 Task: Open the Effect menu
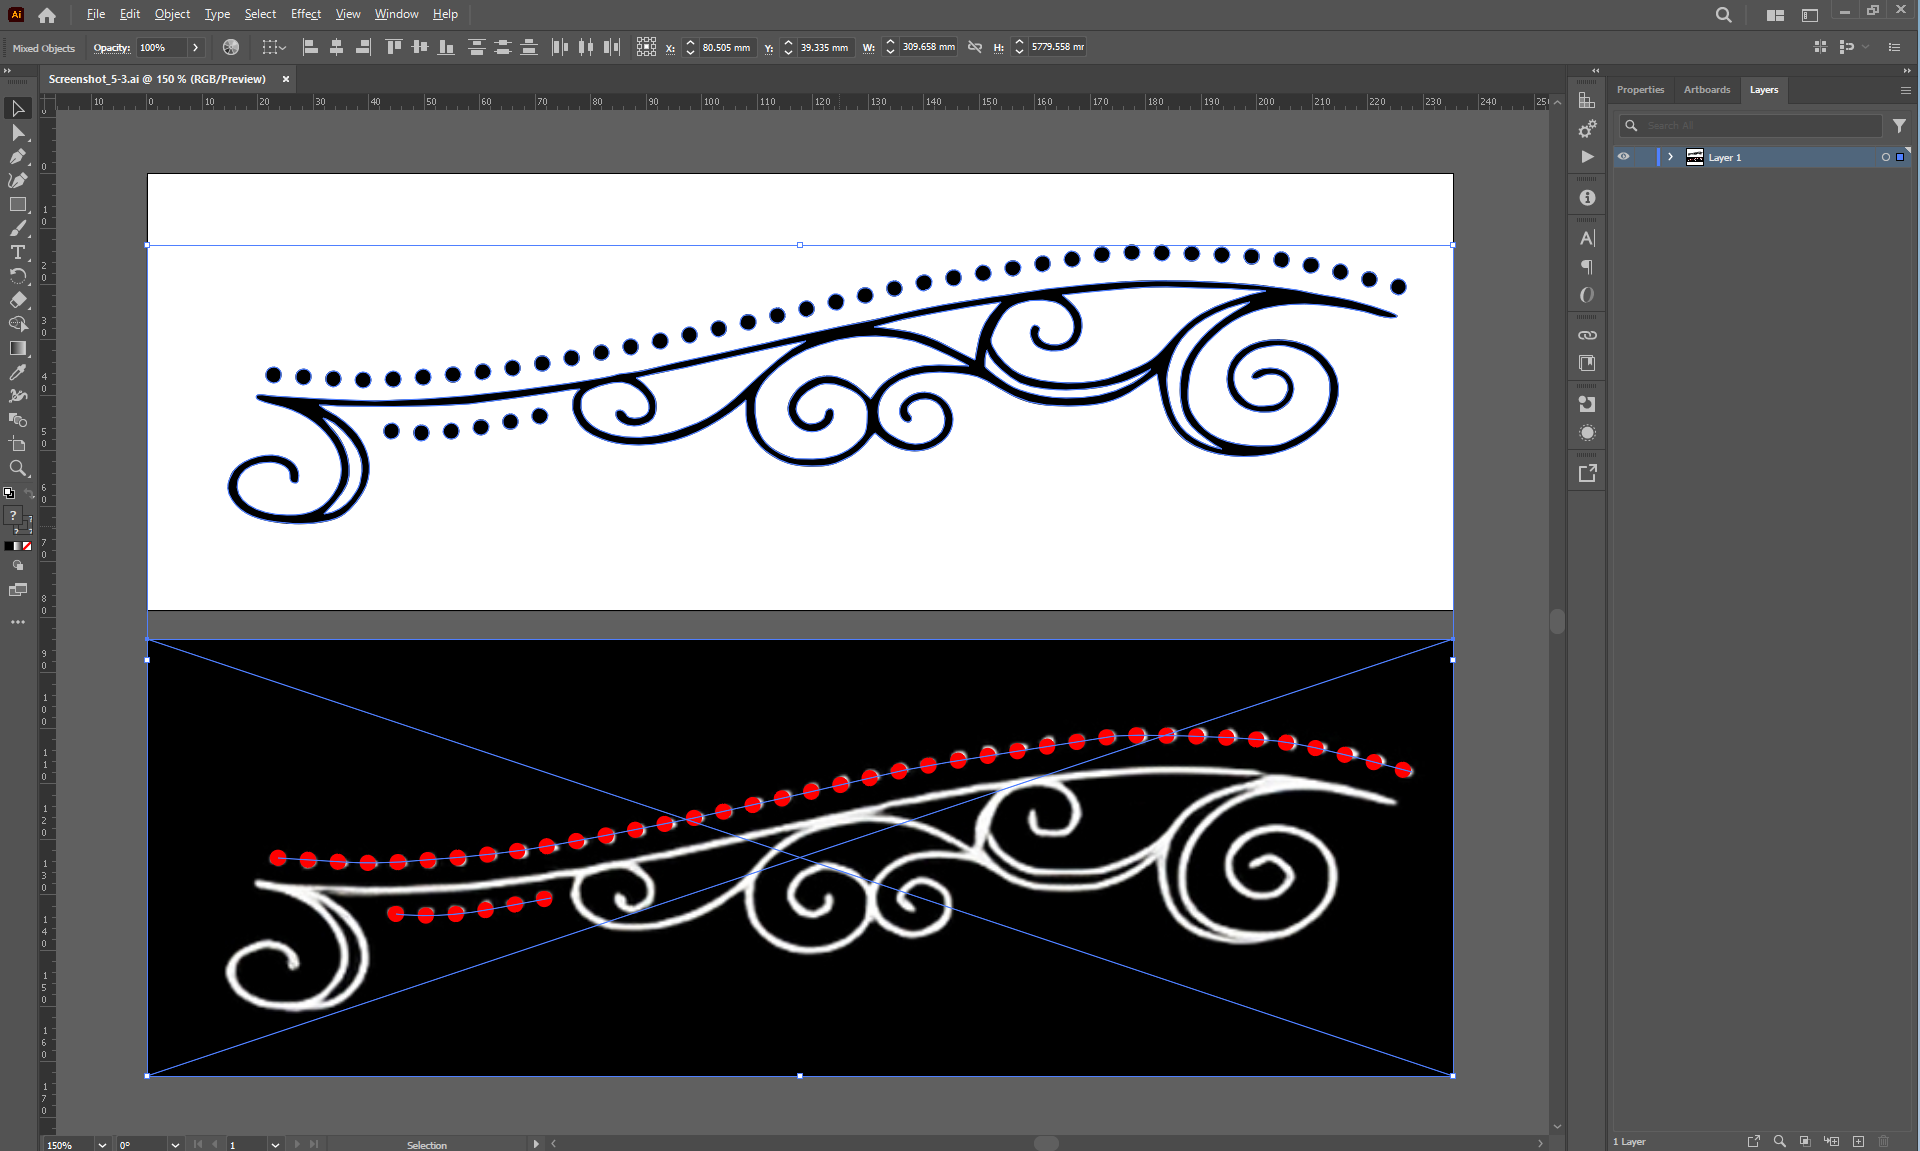(305, 14)
